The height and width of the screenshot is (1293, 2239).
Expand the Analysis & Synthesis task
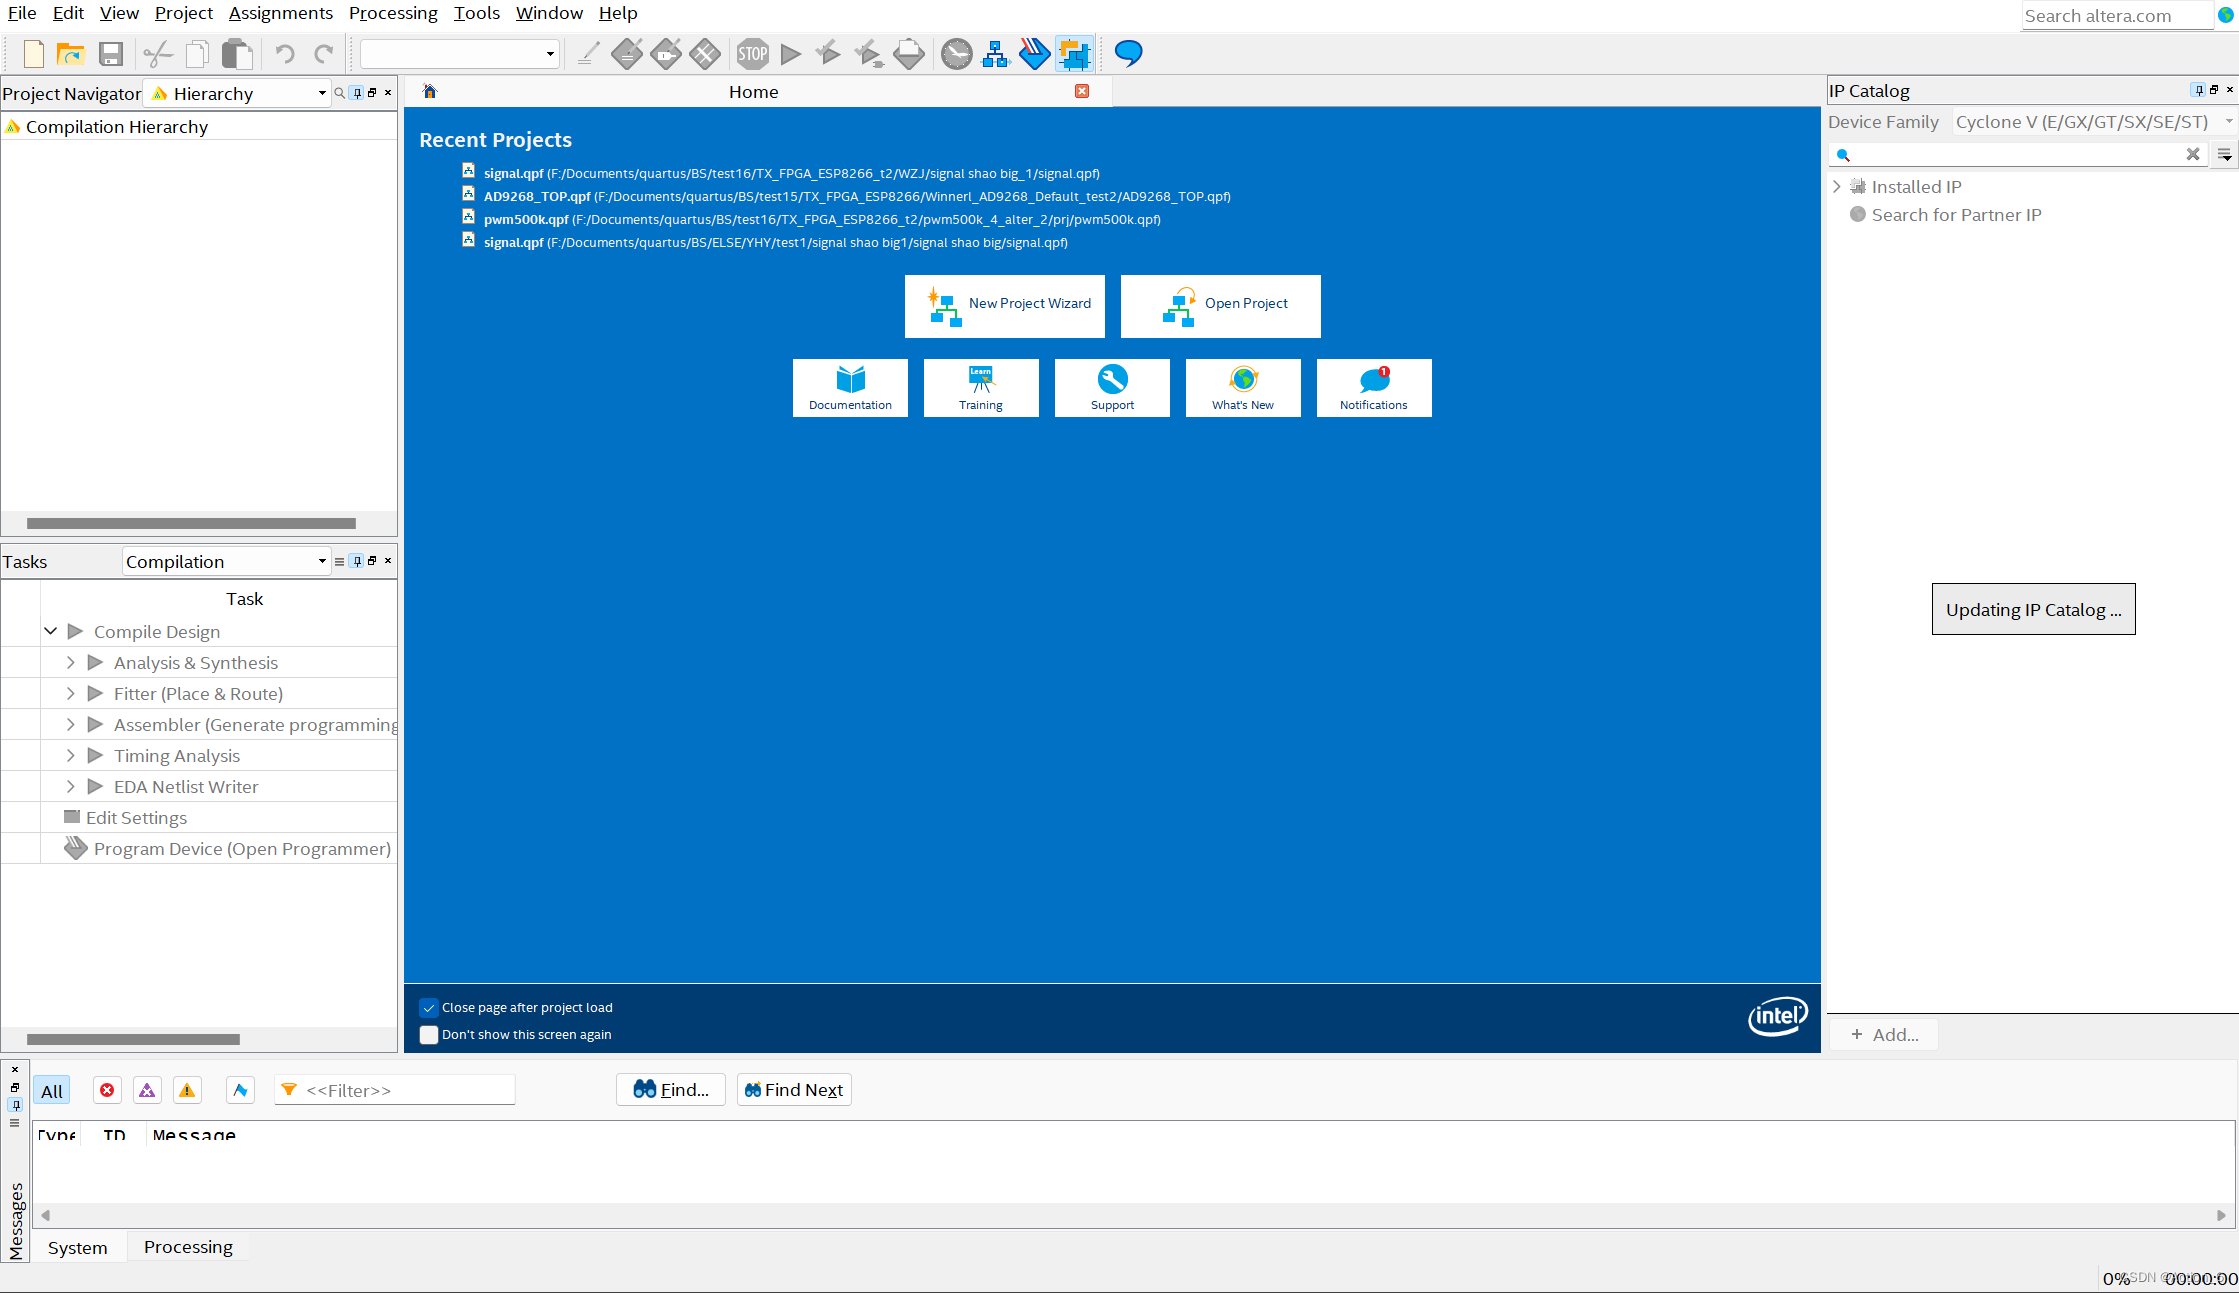point(70,663)
